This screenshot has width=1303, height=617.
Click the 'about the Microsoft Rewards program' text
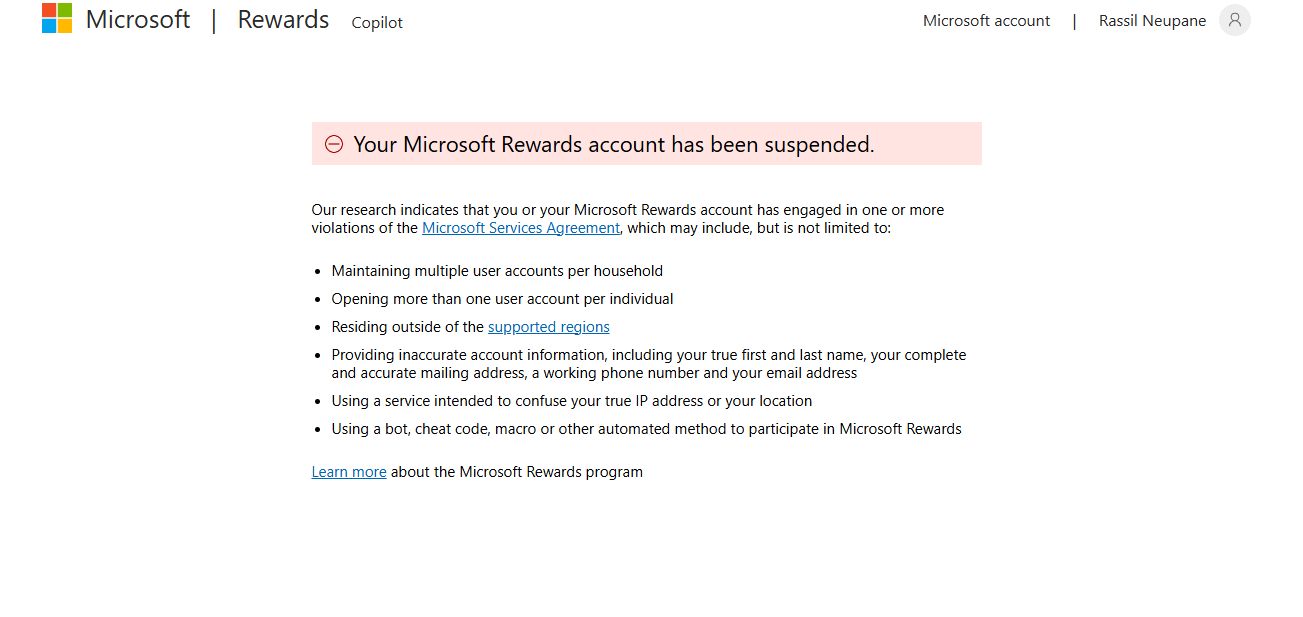tap(516, 472)
